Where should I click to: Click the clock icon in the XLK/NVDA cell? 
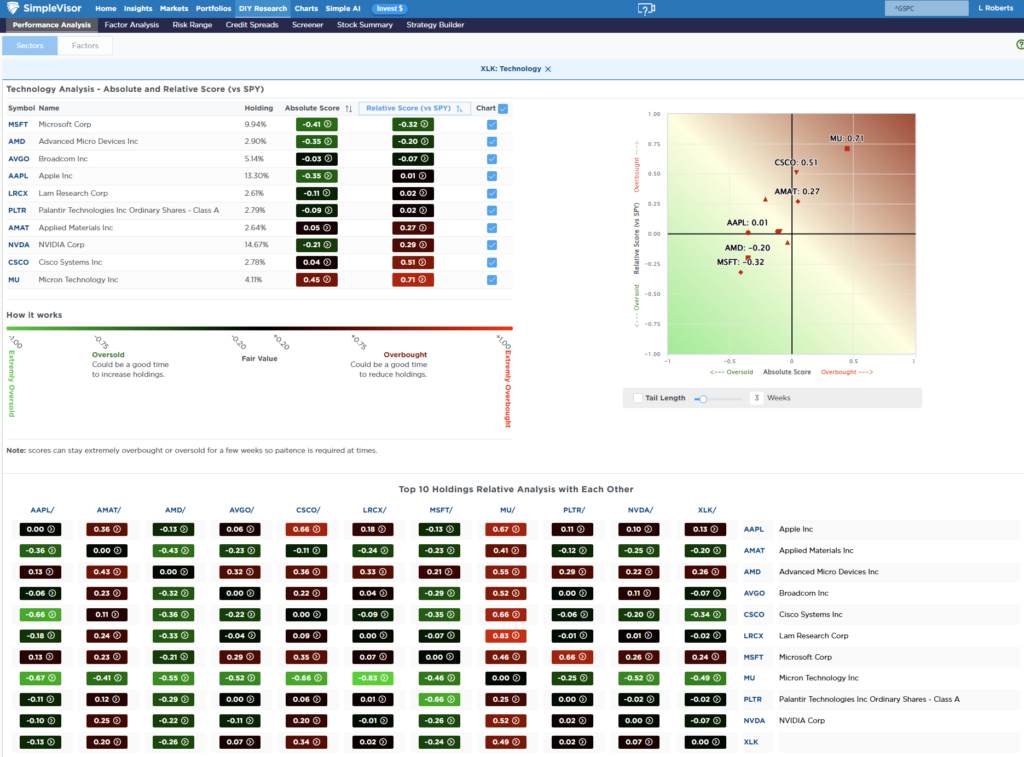717,720
